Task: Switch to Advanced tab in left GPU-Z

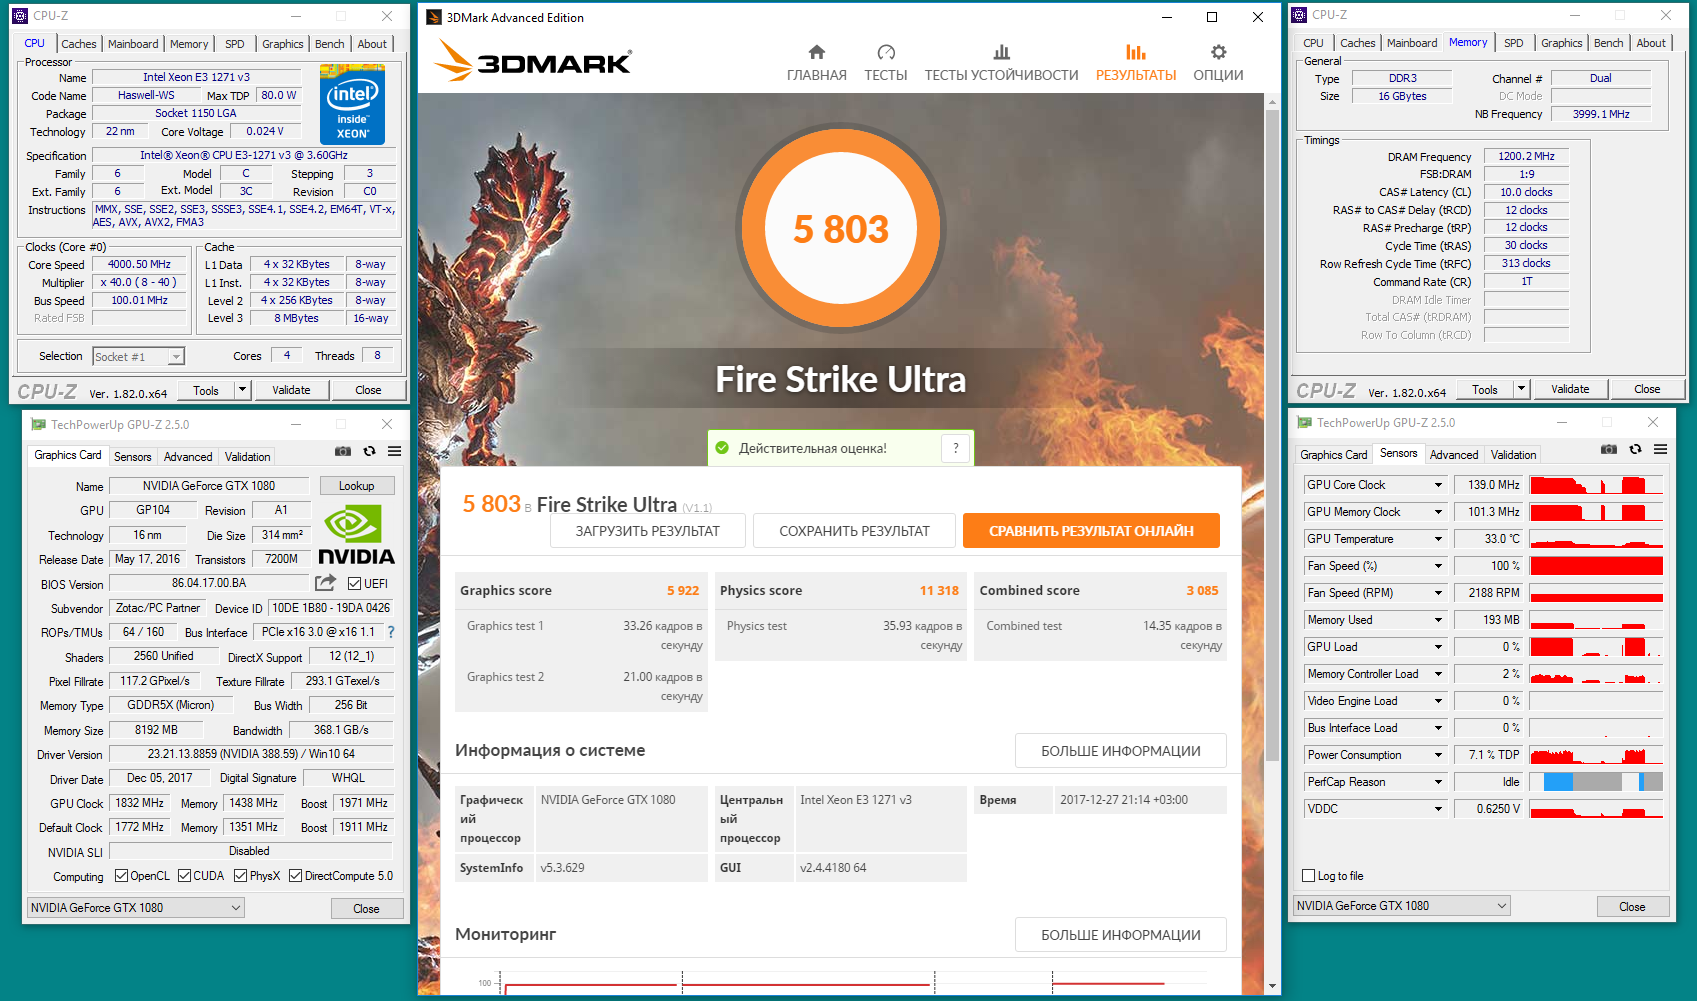Action: tap(188, 457)
